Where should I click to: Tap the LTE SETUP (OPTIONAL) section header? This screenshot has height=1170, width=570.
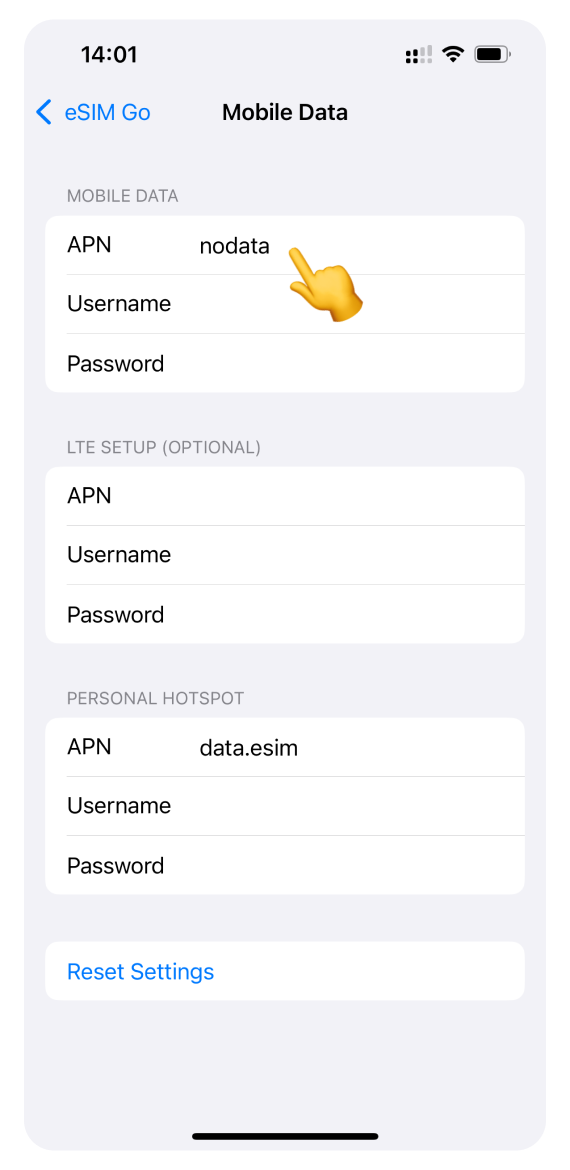163,447
